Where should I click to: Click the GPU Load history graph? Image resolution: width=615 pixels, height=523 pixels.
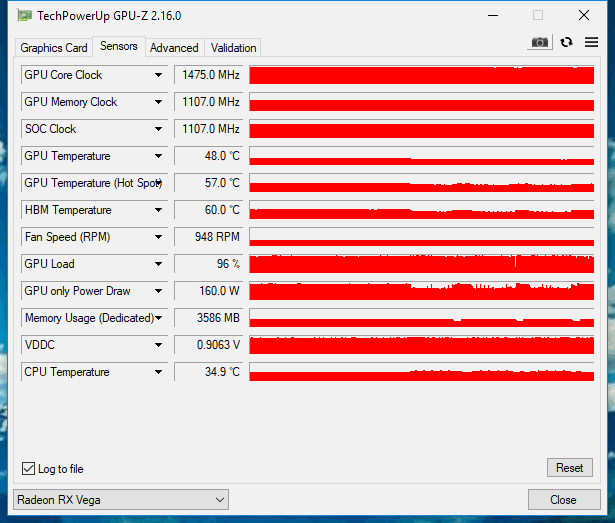(422, 264)
